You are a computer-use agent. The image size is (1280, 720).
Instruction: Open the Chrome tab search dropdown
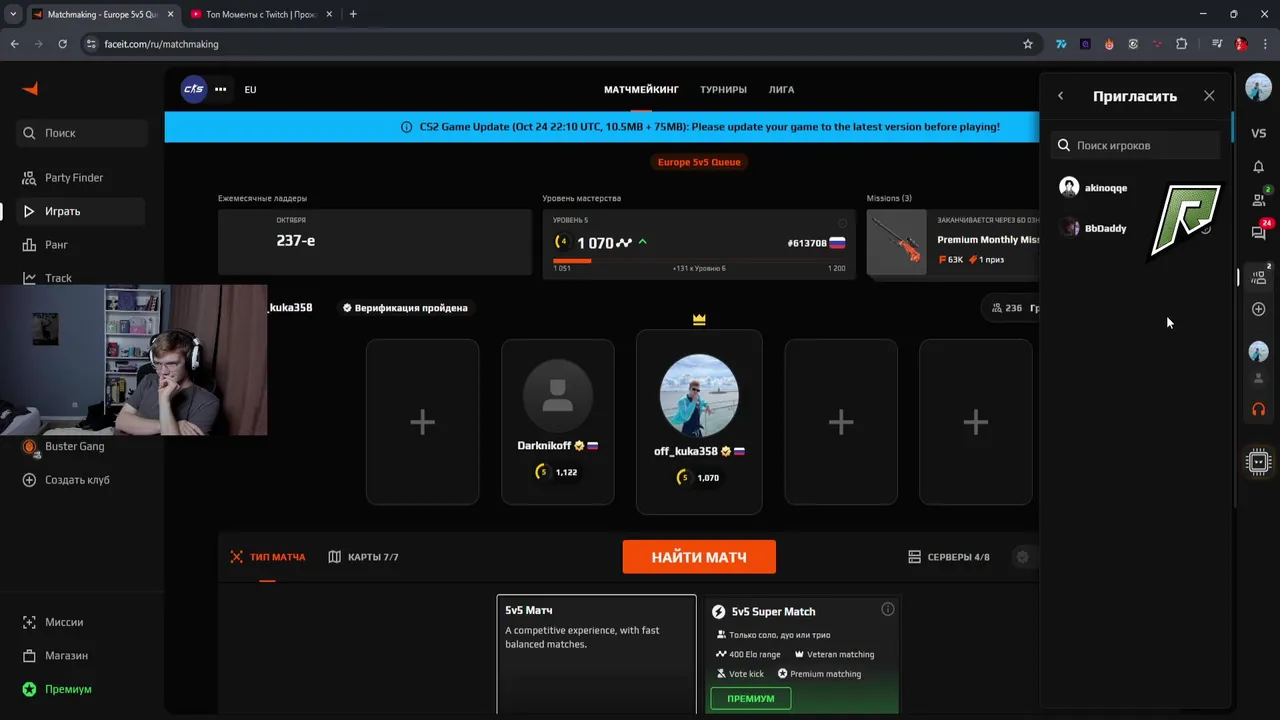[x=13, y=14]
